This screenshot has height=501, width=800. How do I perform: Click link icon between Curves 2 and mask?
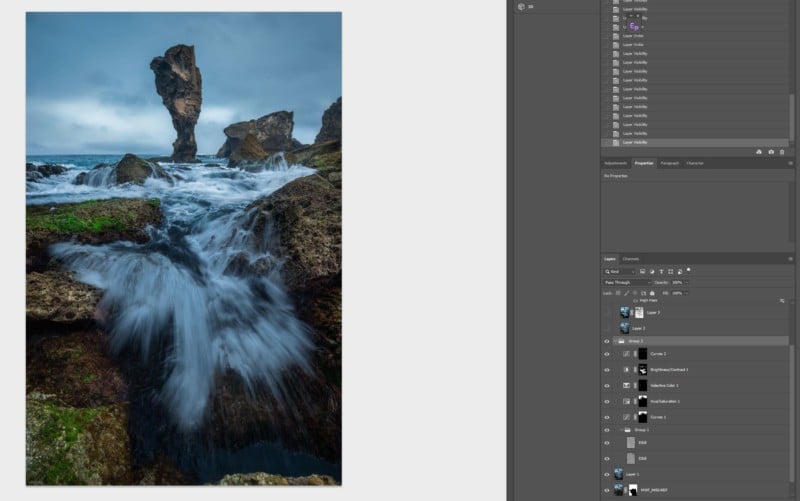point(635,354)
